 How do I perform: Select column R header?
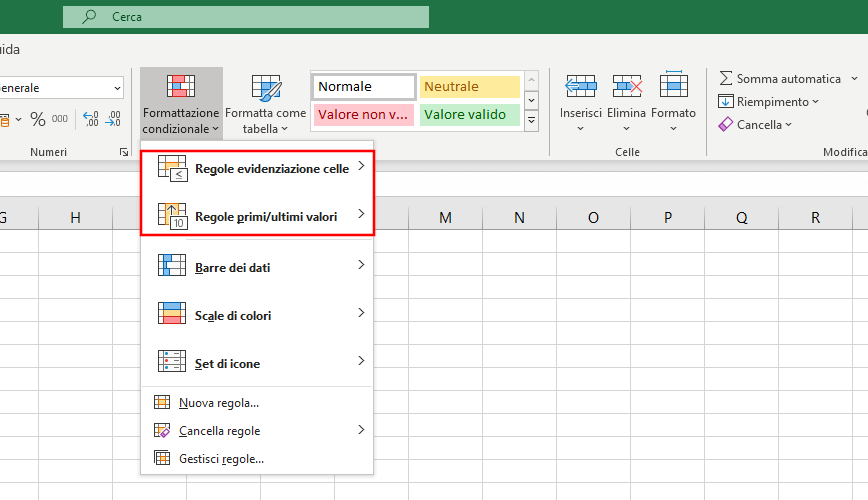click(x=815, y=218)
